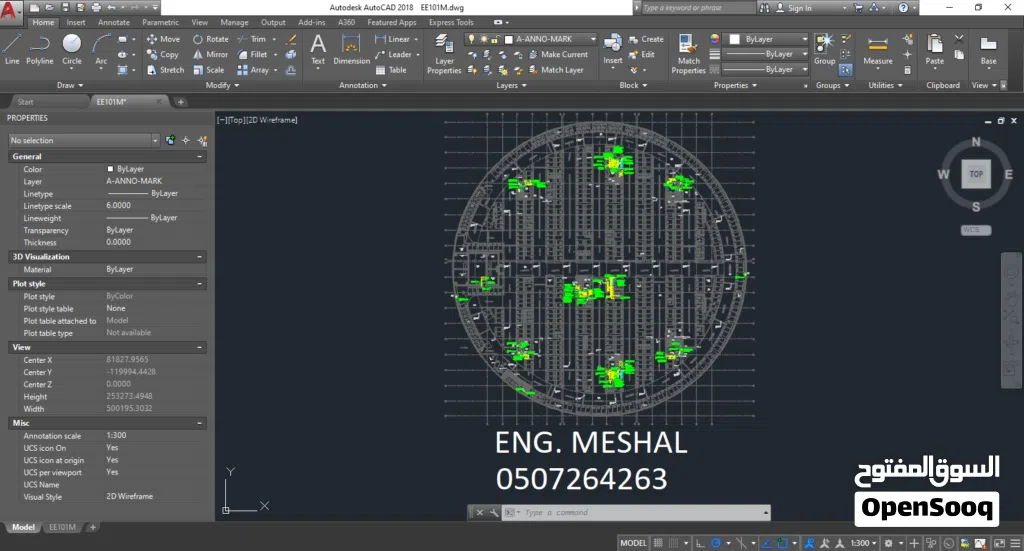Click the Dimension tool
This screenshot has height=551, width=1024.
click(x=351, y=48)
